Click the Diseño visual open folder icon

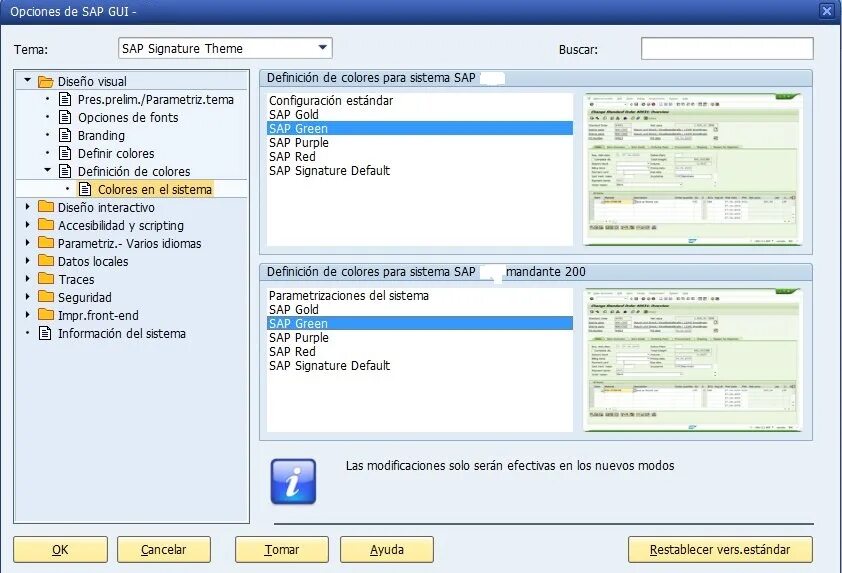click(x=46, y=82)
